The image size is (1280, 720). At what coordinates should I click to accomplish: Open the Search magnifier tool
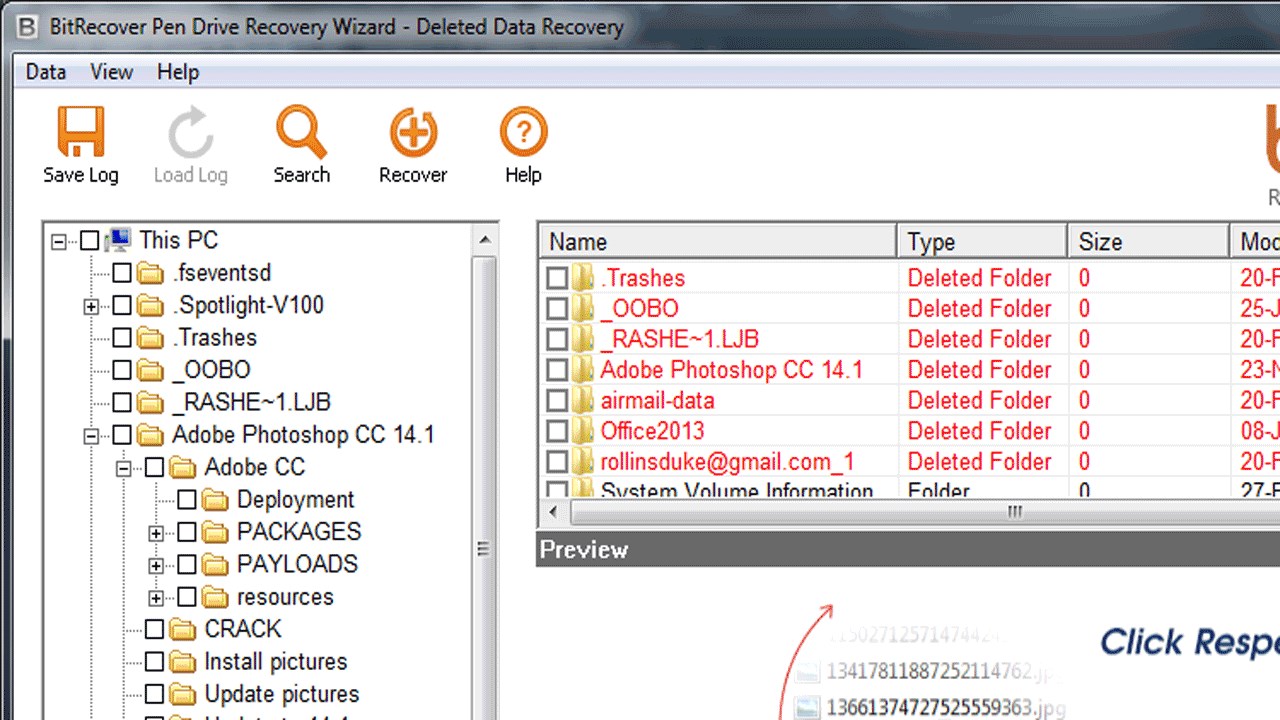pyautogui.click(x=301, y=132)
